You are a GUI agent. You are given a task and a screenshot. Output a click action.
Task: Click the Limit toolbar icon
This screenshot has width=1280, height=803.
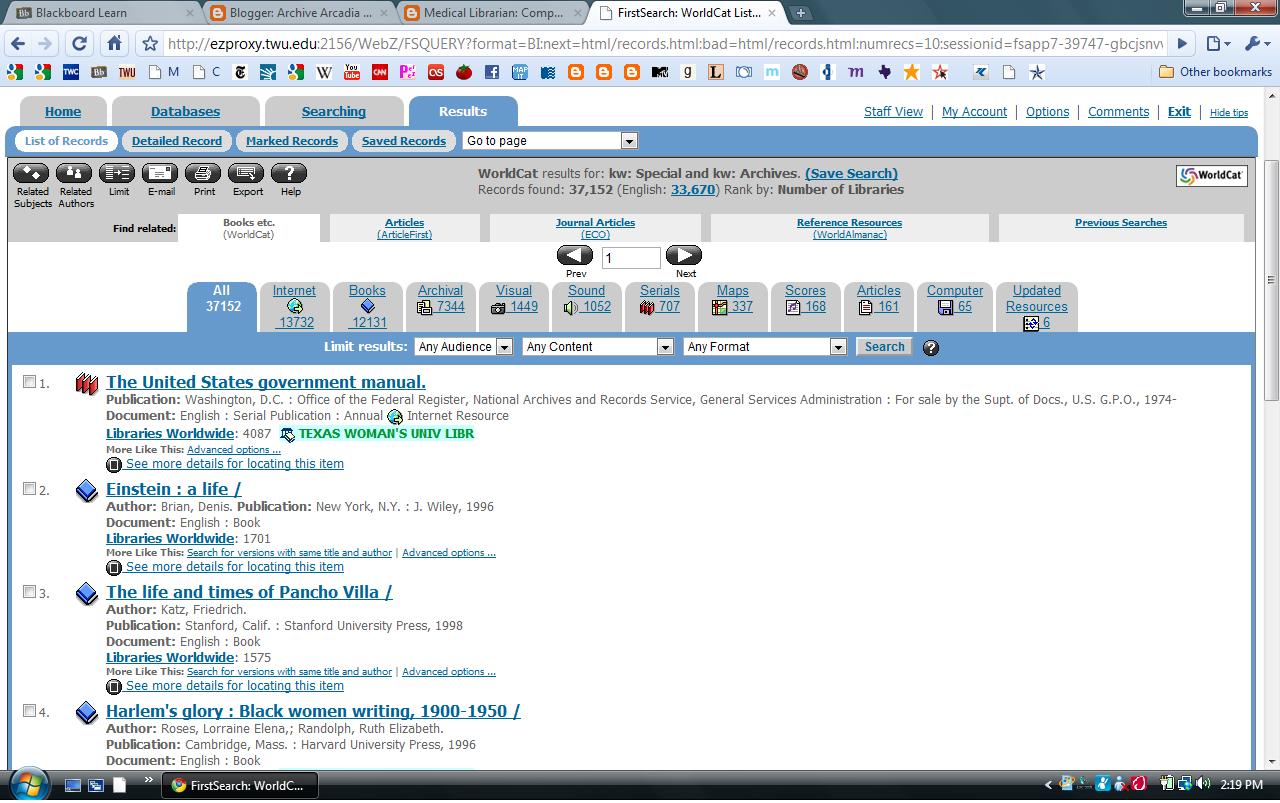[118, 174]
